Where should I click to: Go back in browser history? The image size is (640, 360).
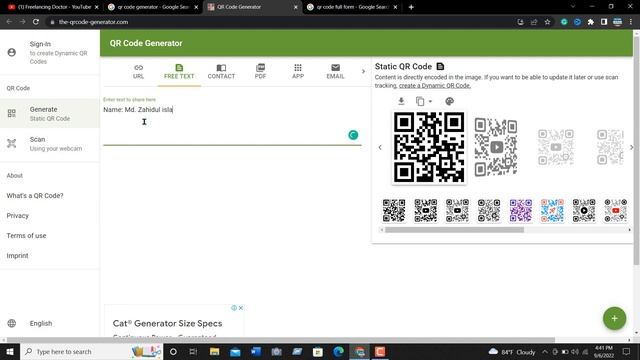(9, 22)
